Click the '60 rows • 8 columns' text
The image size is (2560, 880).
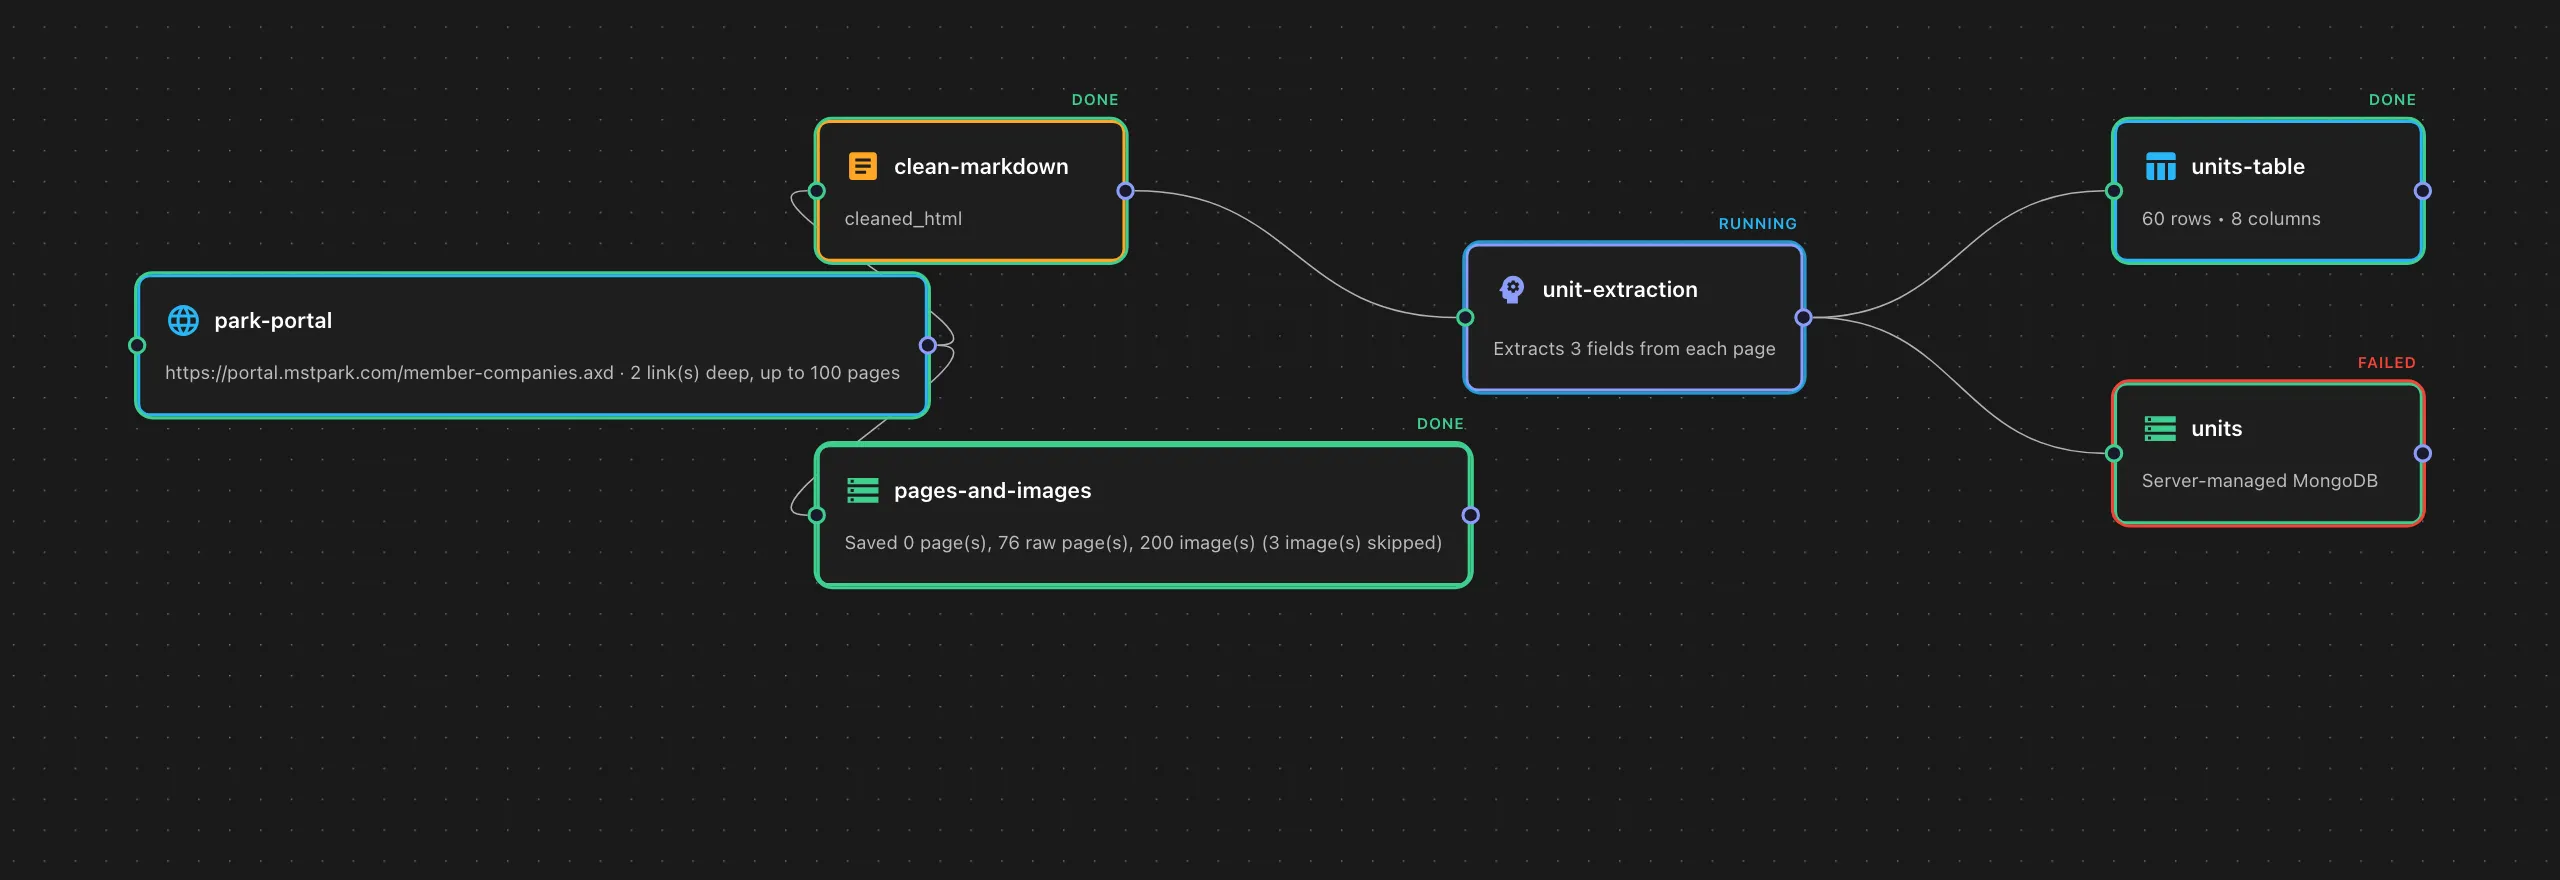[2231, 219]
